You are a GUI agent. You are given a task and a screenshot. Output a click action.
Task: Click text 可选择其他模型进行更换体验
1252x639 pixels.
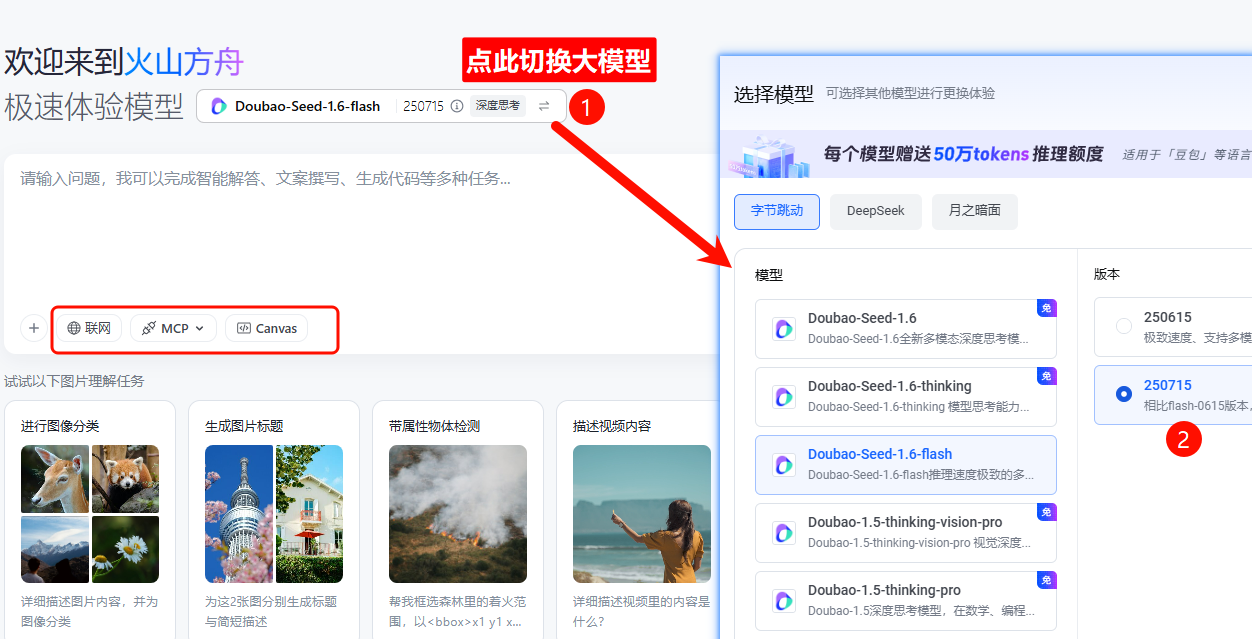[x=910, y=93]
